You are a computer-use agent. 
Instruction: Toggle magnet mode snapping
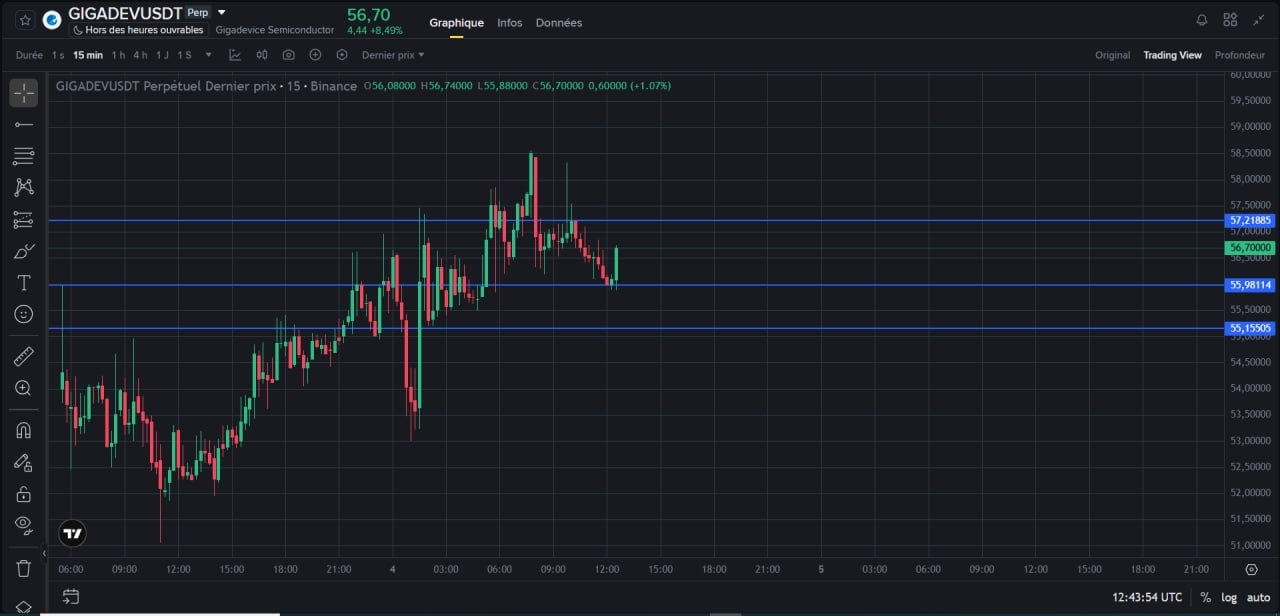tap(24, 430)
